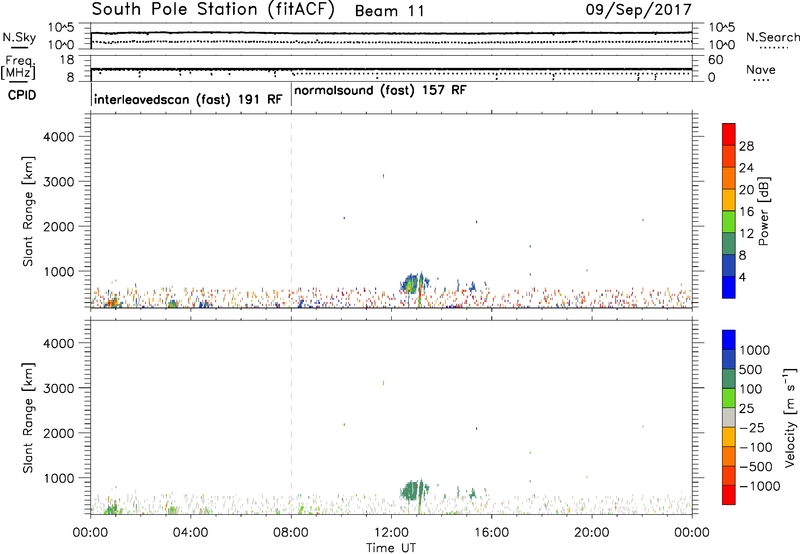800x554 pixels.
Task: Click the red -1000 velocity swatch
Action: (729, 495)
